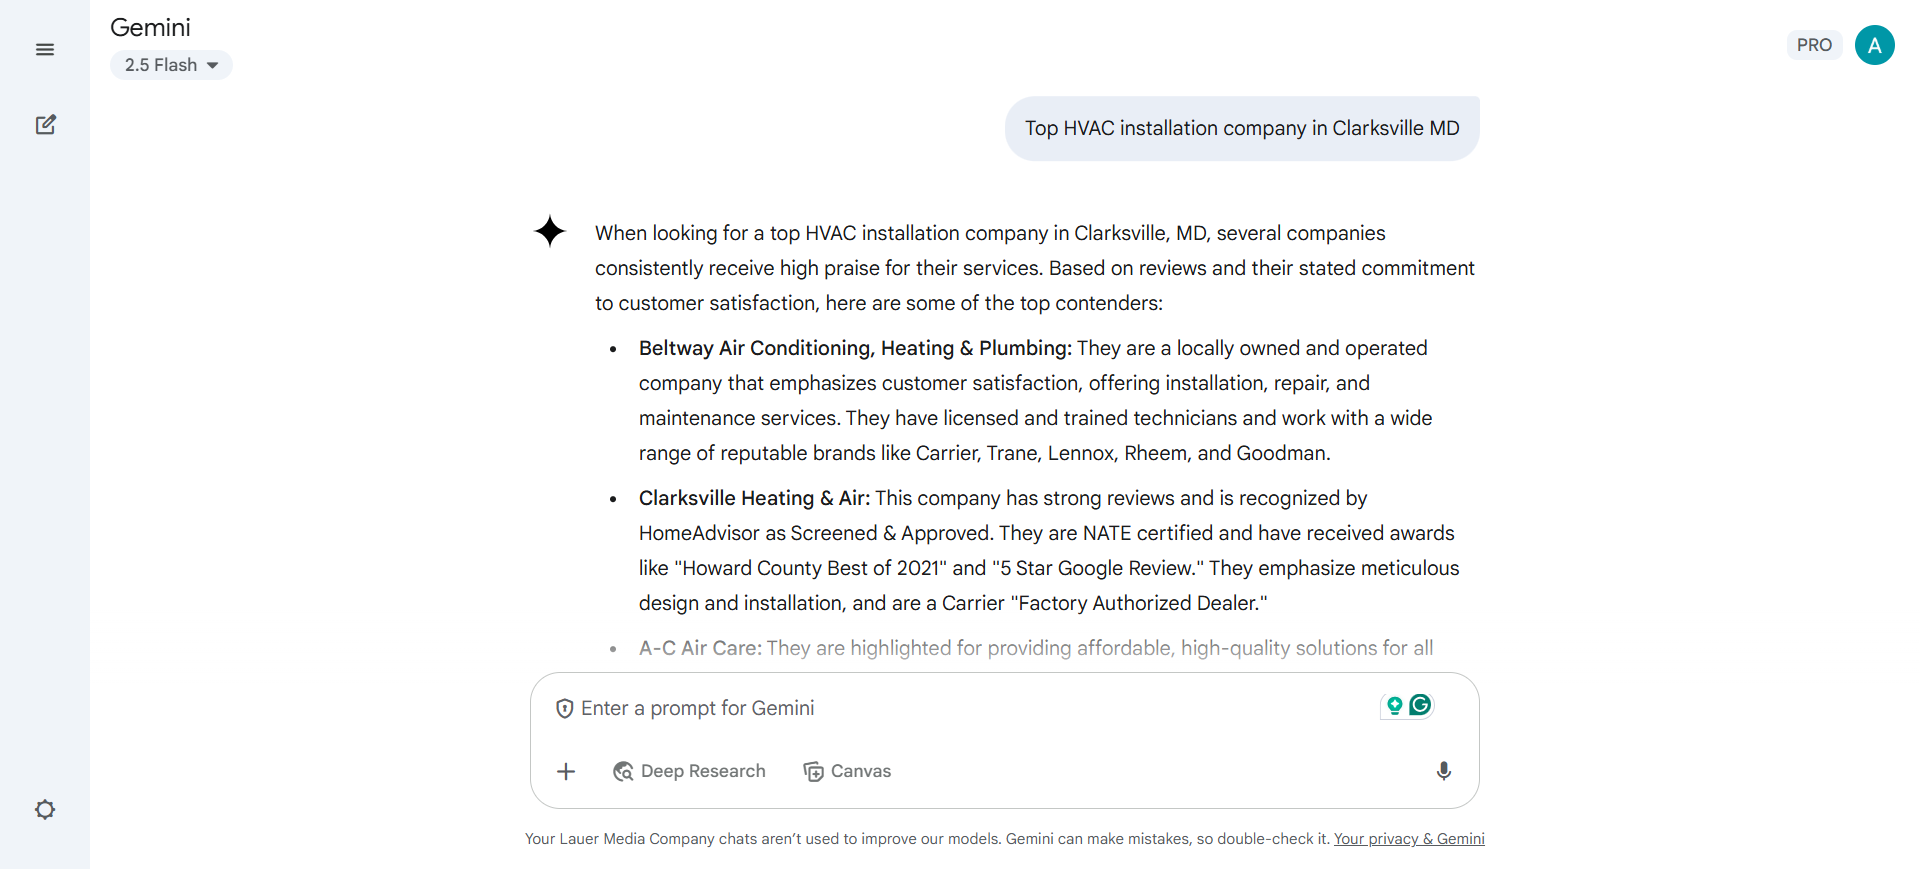Open Your privacy & Gemini link
The image size is (1920, 869).
(x=1409, y=839)
